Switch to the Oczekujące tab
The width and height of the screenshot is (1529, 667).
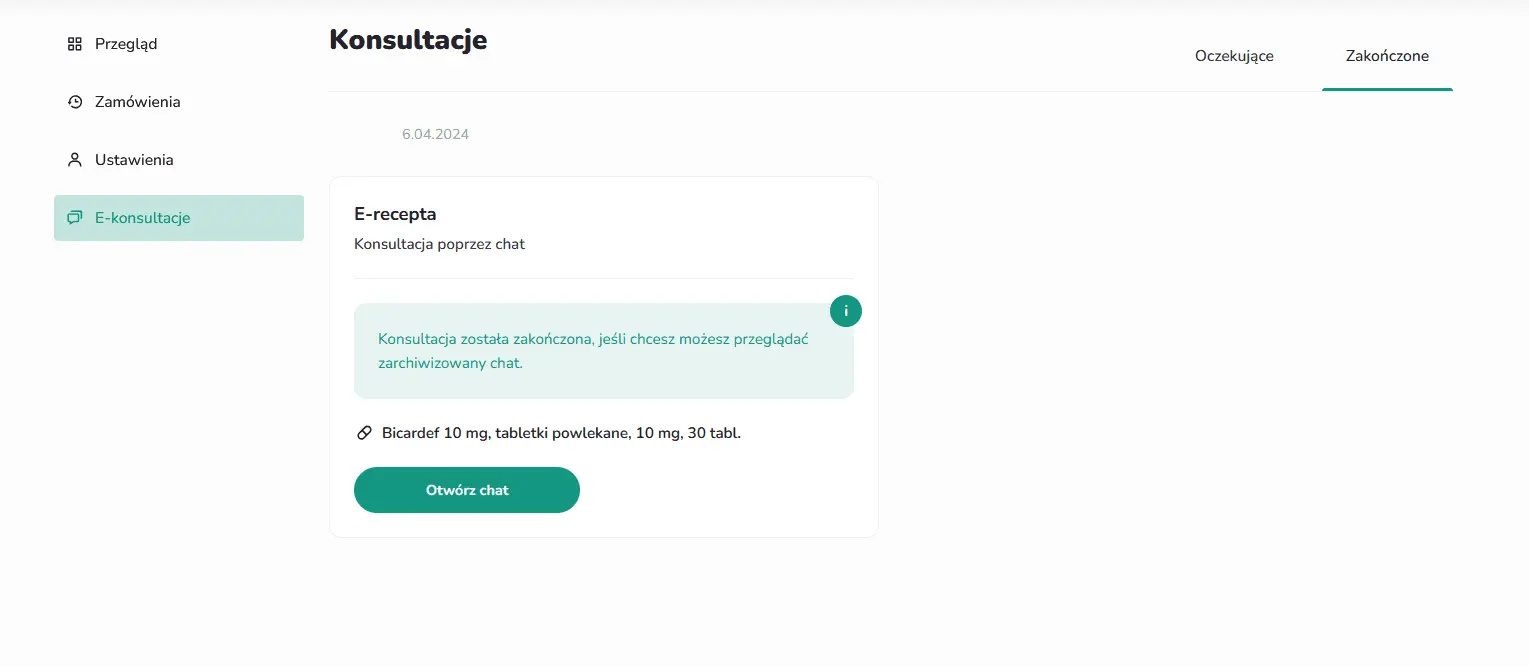coord(1234,56)
